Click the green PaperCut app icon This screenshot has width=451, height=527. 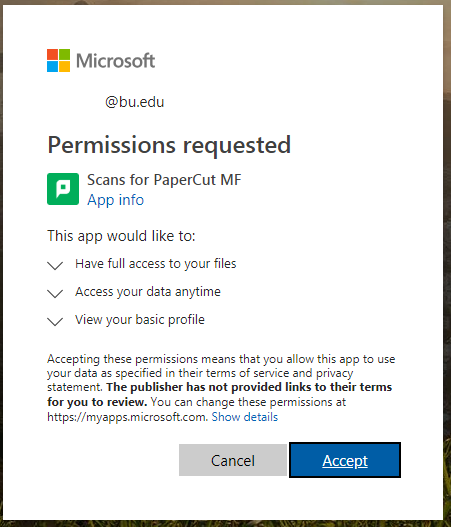(x=63, y=189)
